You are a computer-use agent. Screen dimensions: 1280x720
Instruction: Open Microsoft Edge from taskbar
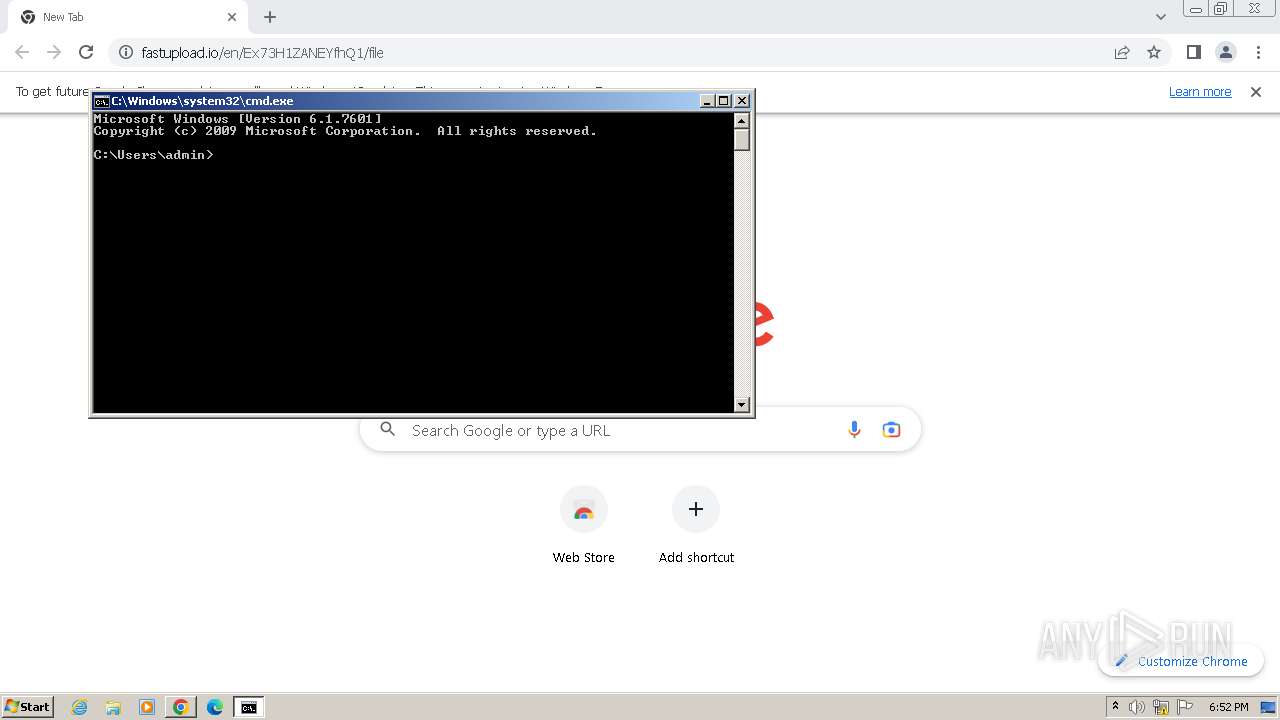(x=214, y=707)
